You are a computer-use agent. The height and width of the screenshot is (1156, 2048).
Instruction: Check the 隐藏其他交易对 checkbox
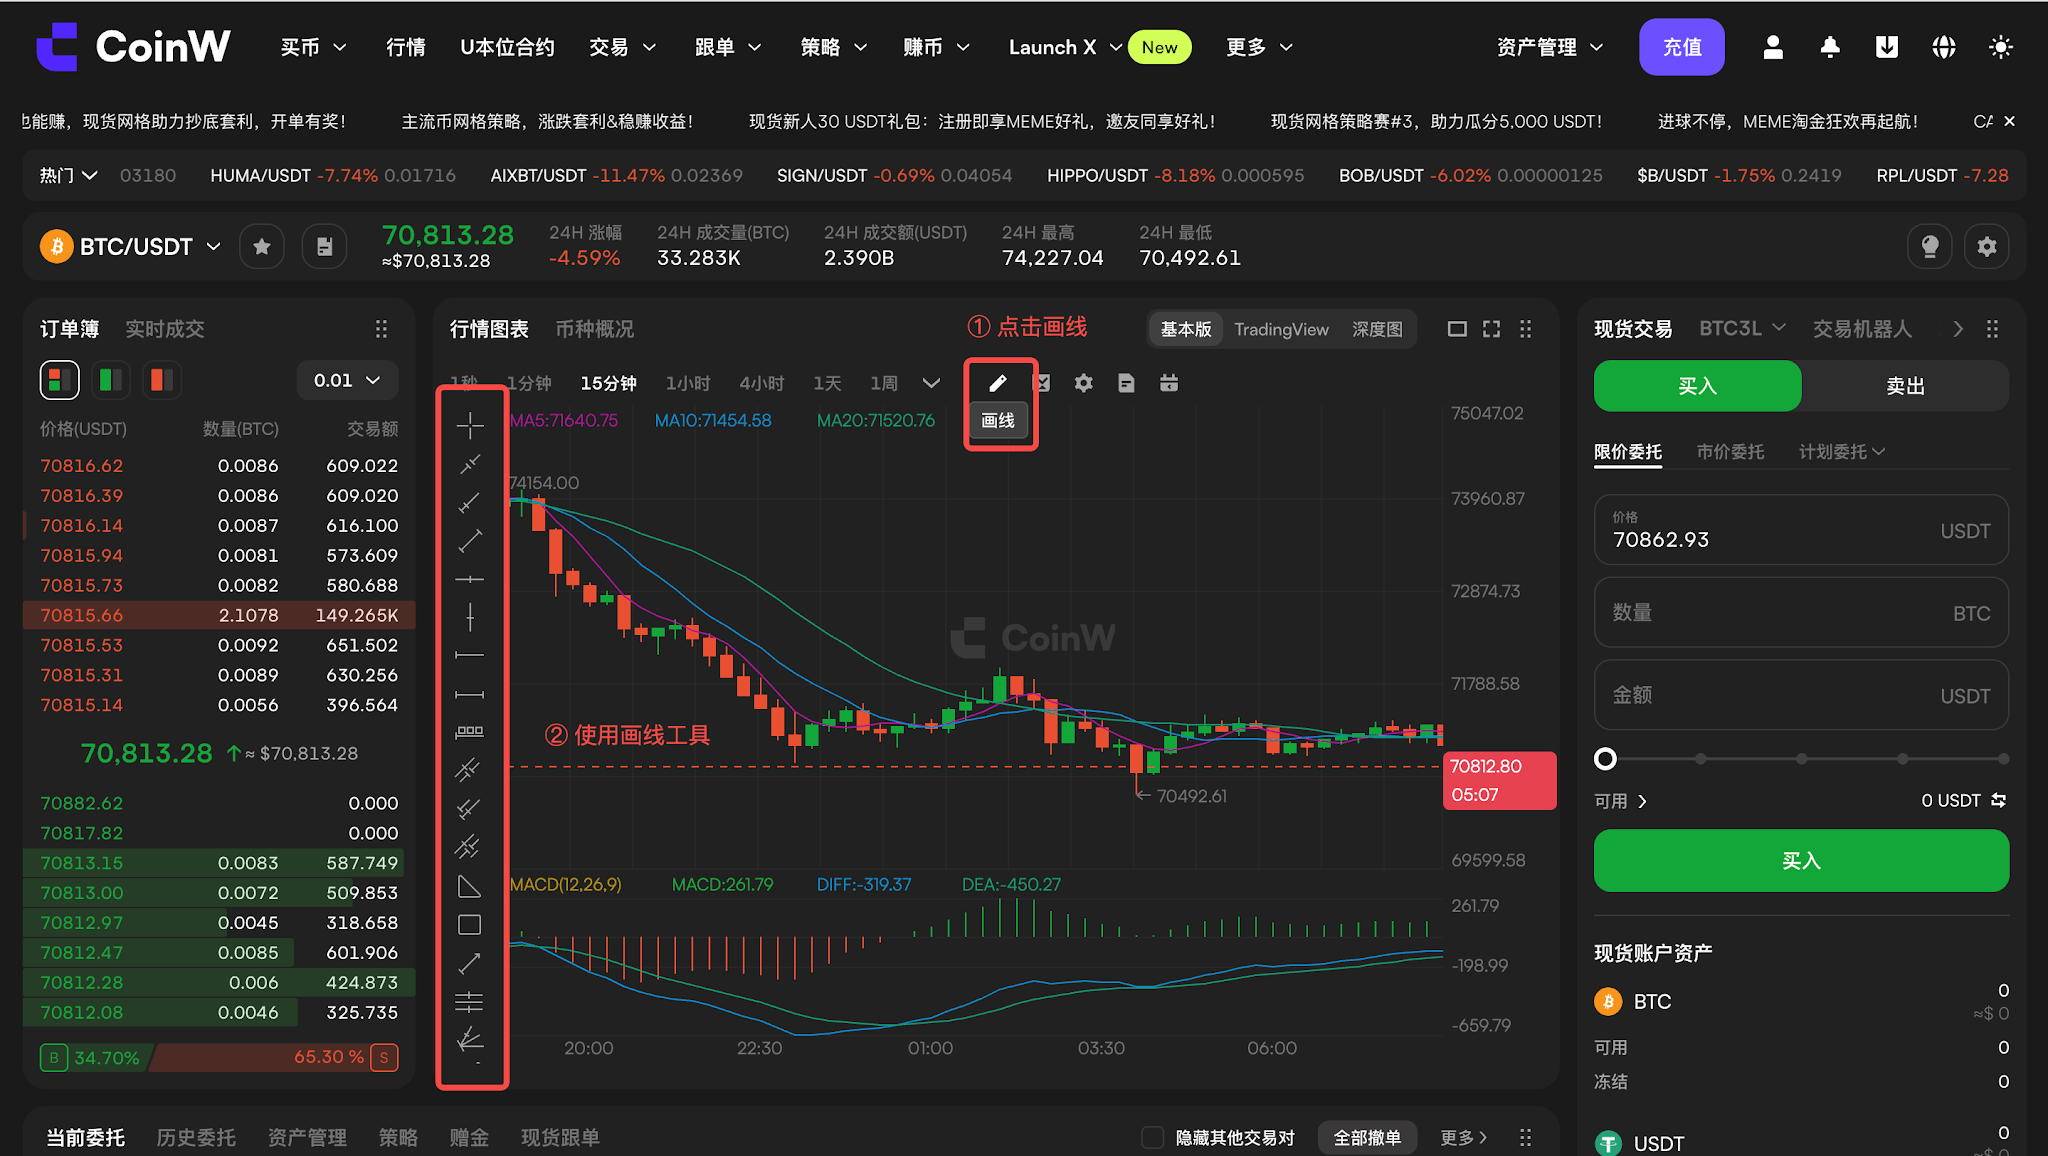tap(1153, 1137)
